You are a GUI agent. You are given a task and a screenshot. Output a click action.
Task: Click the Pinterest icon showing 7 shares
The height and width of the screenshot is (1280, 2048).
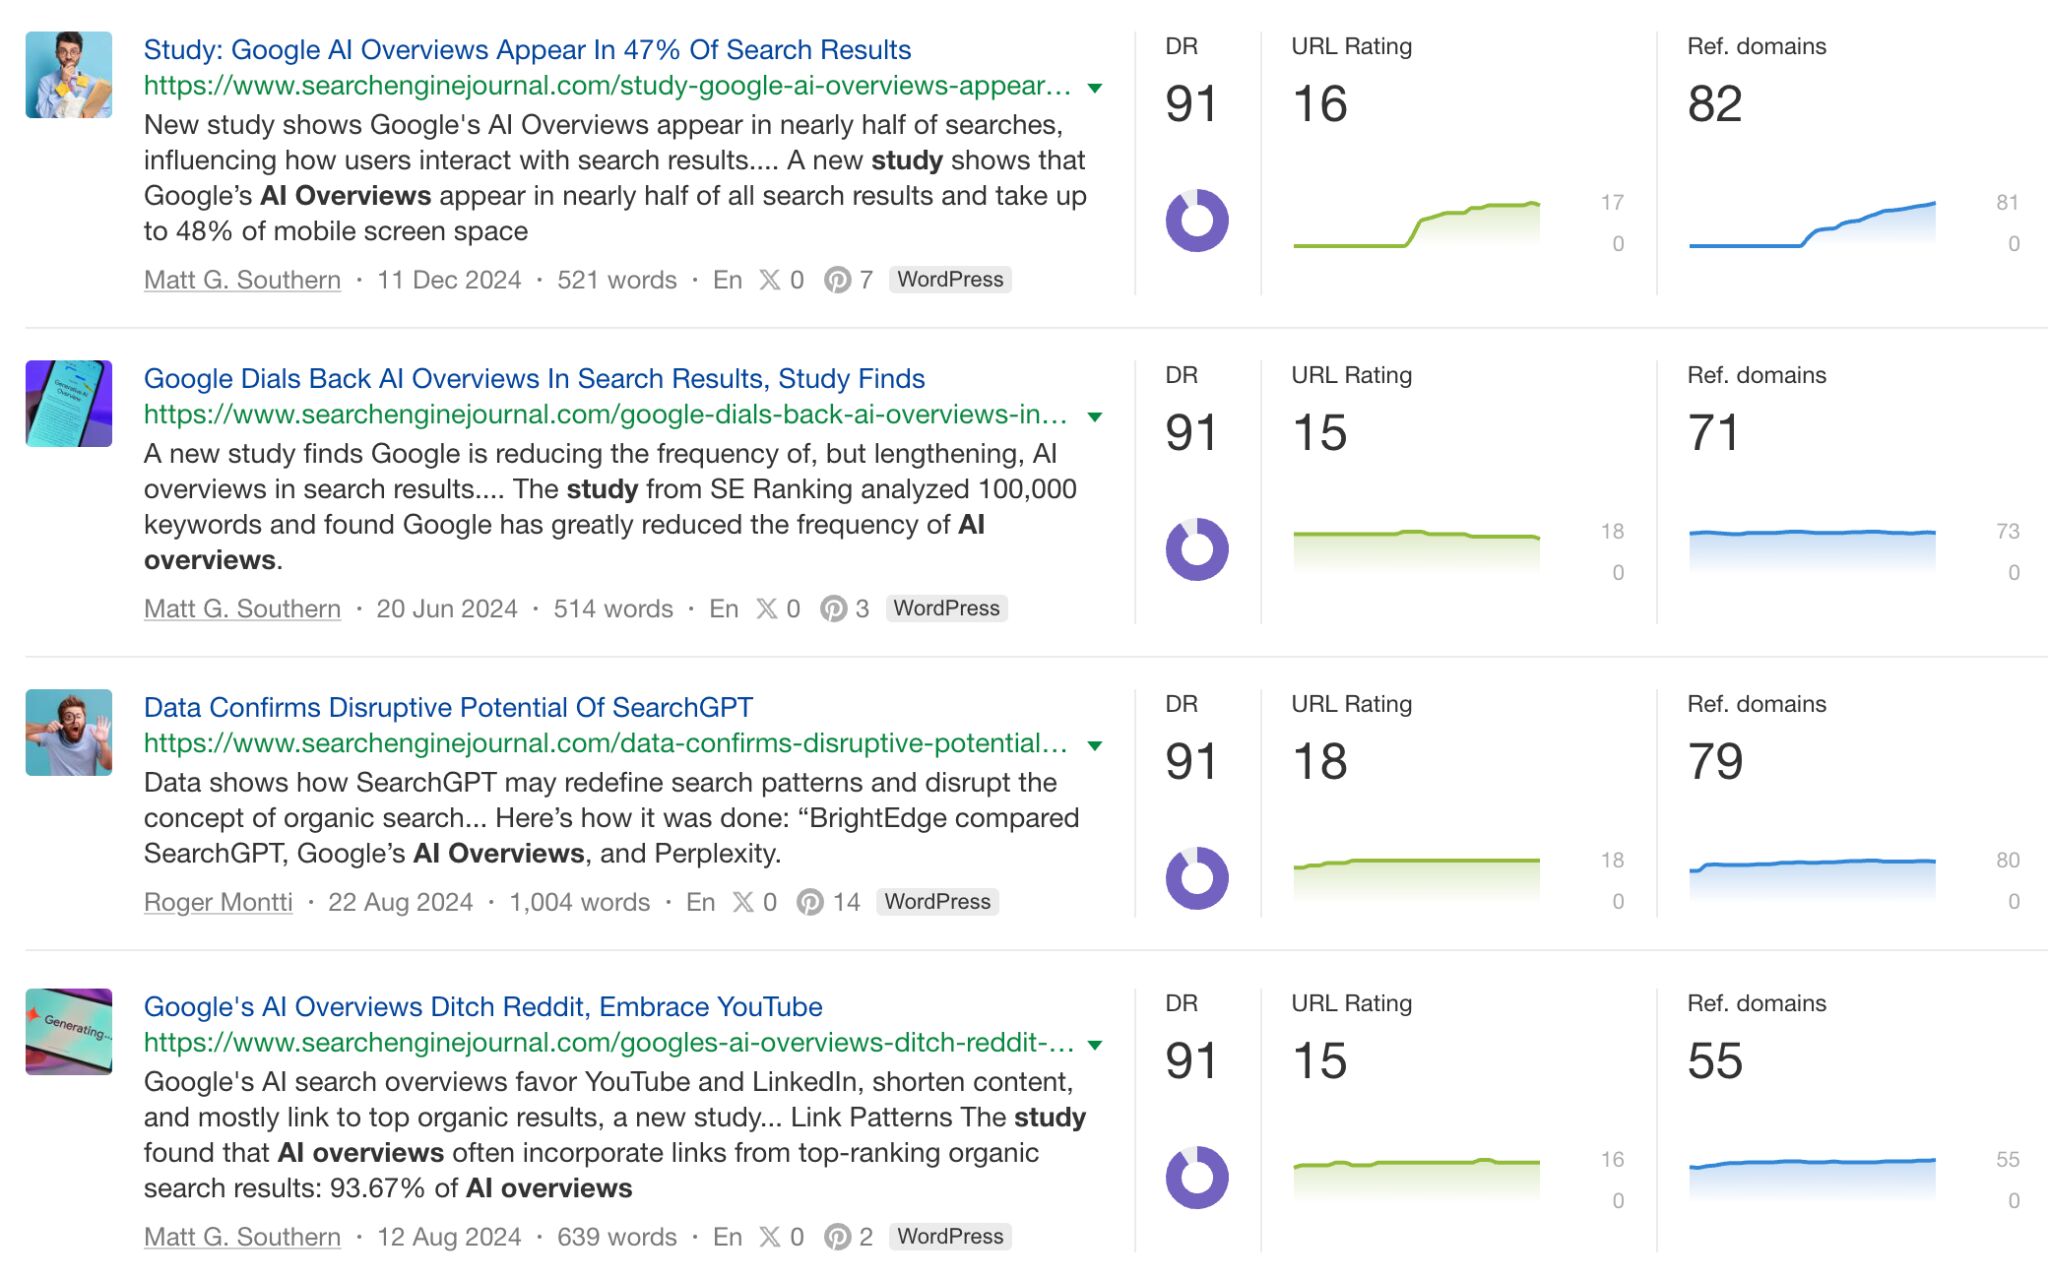coord(835,280)
